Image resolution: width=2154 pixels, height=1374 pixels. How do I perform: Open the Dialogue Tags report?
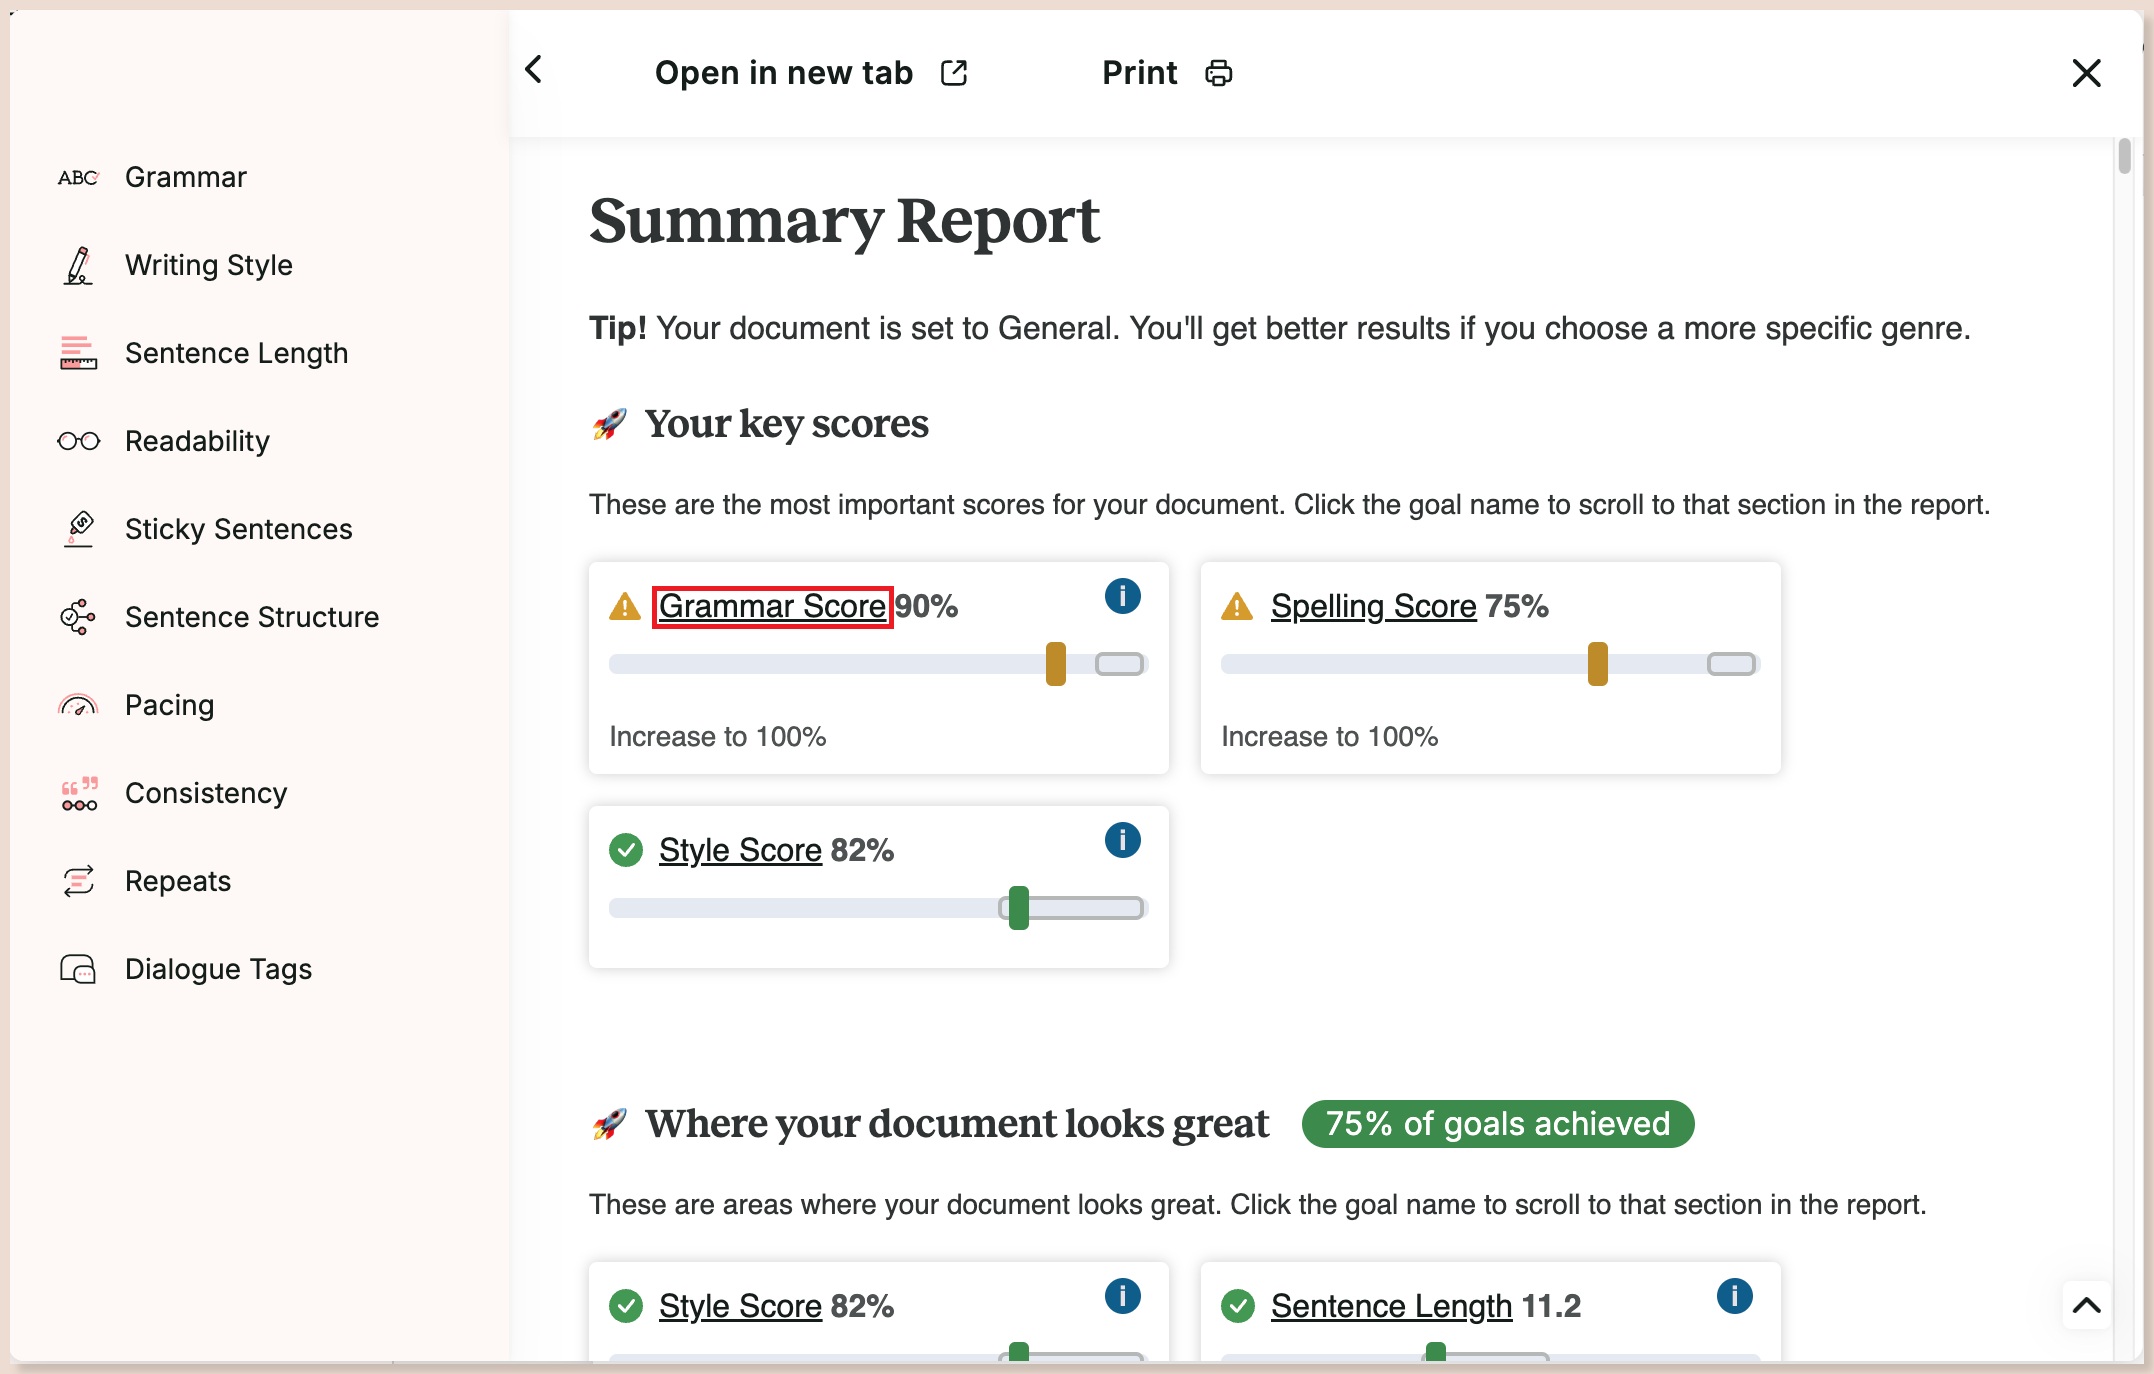click(218, 970)
